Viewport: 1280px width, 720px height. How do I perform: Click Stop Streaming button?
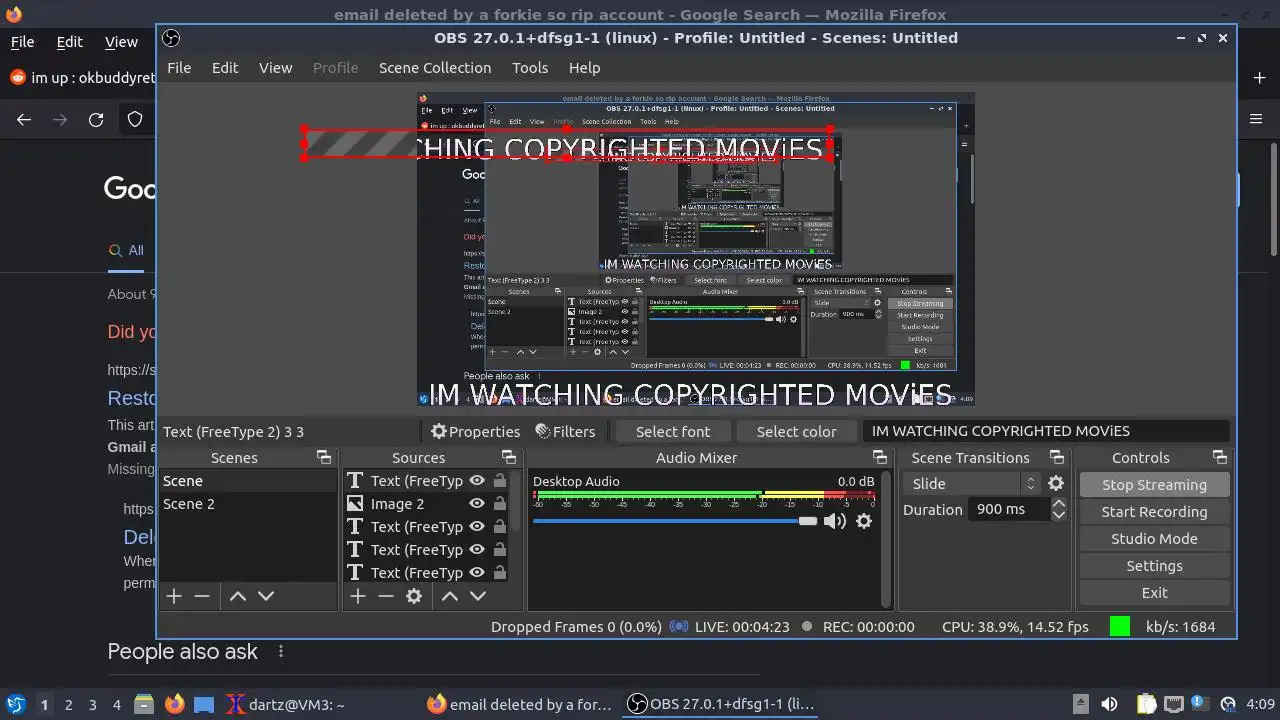[x=1154, y=485]
